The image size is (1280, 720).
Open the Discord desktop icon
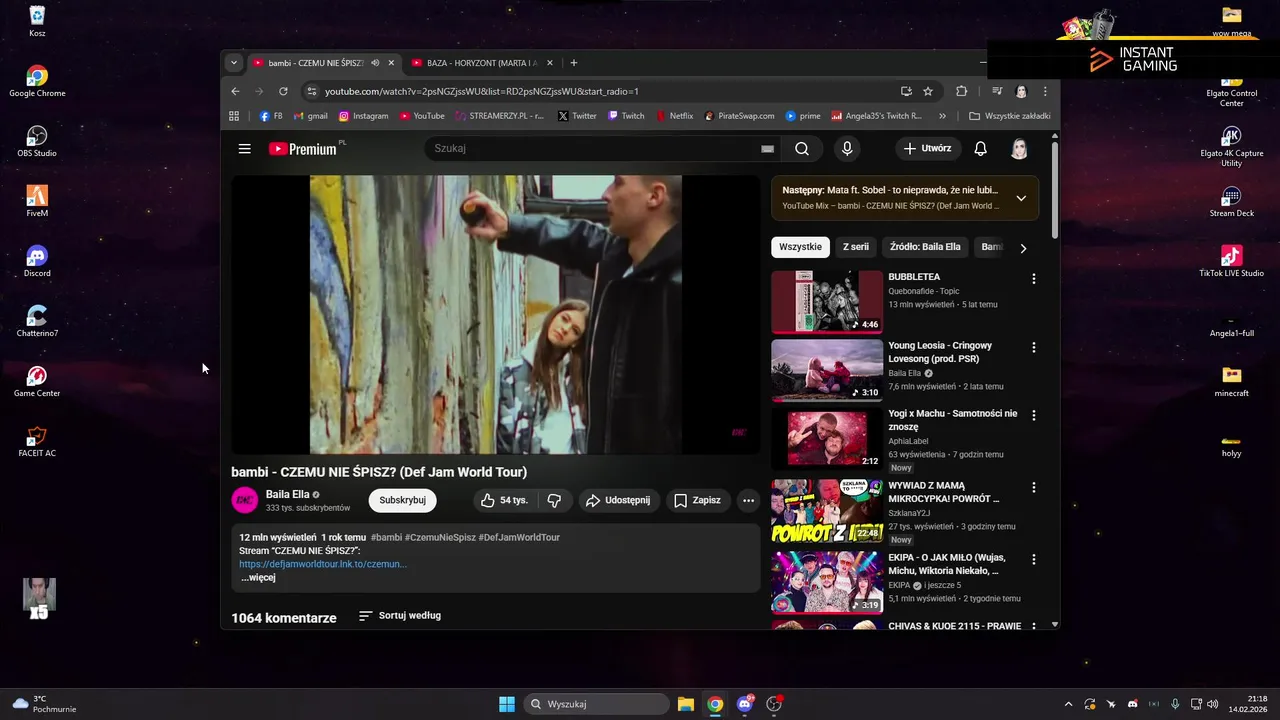tap(37, 261)
